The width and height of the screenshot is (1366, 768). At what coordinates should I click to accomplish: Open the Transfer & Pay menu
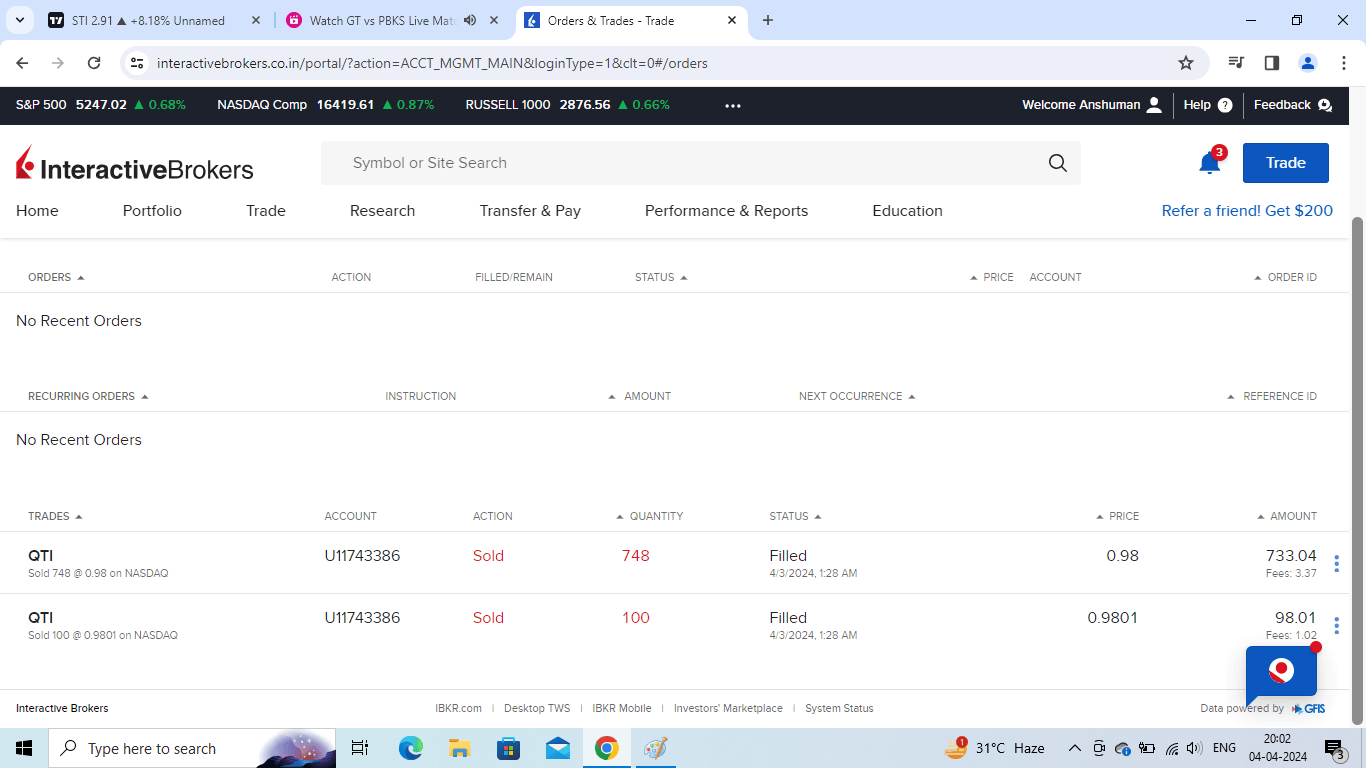tap(530, 211)
